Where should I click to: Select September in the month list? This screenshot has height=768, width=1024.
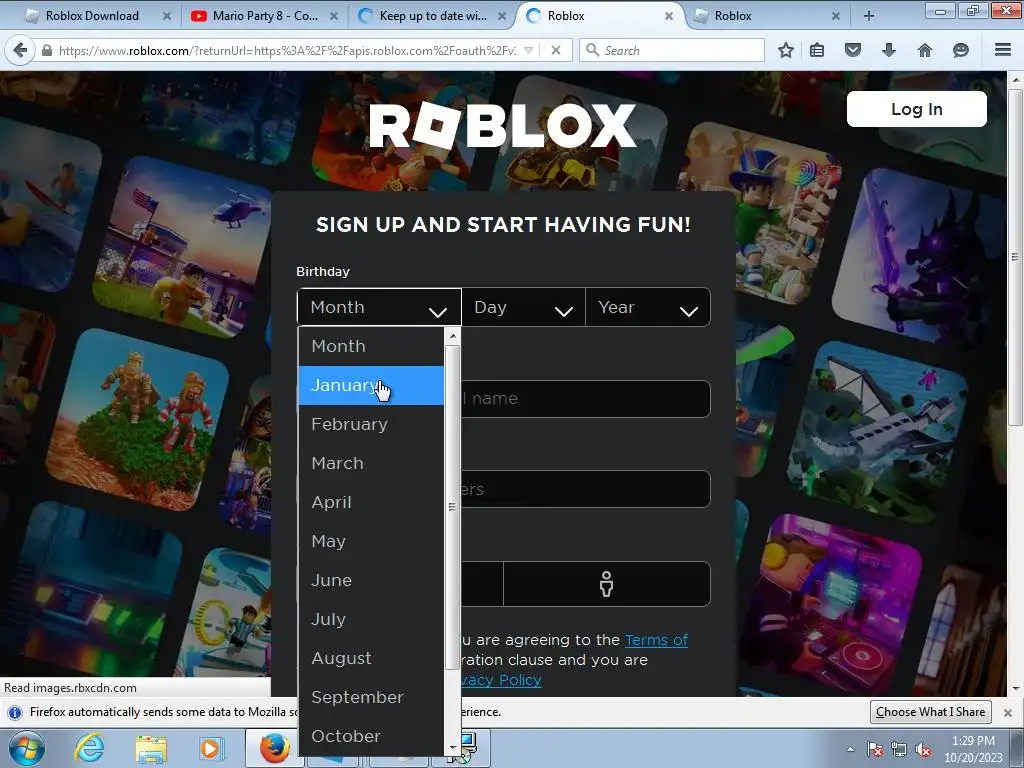pos(371,697)
